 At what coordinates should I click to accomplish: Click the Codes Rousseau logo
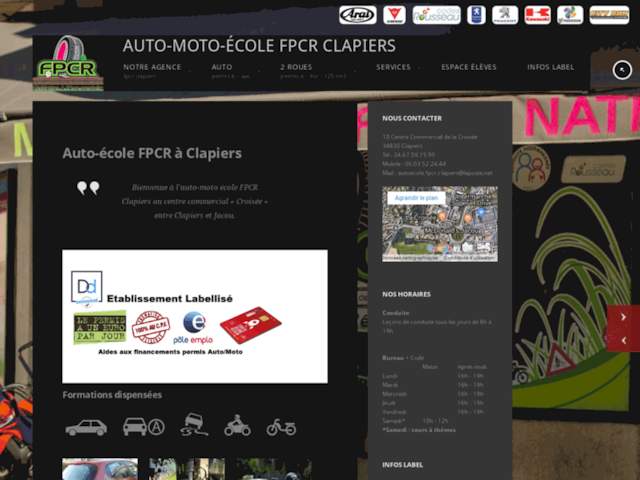[436, 15]
